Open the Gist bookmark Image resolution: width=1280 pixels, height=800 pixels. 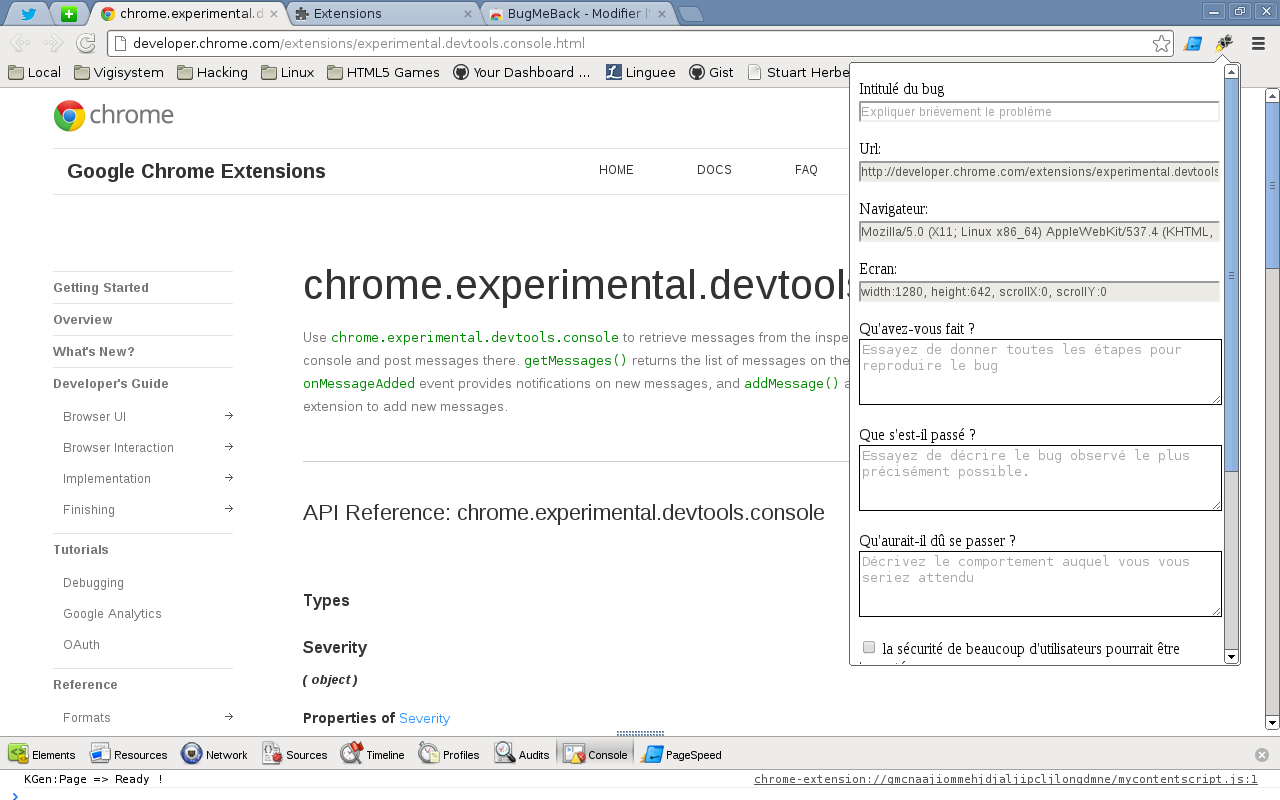[x=712, y=72]
